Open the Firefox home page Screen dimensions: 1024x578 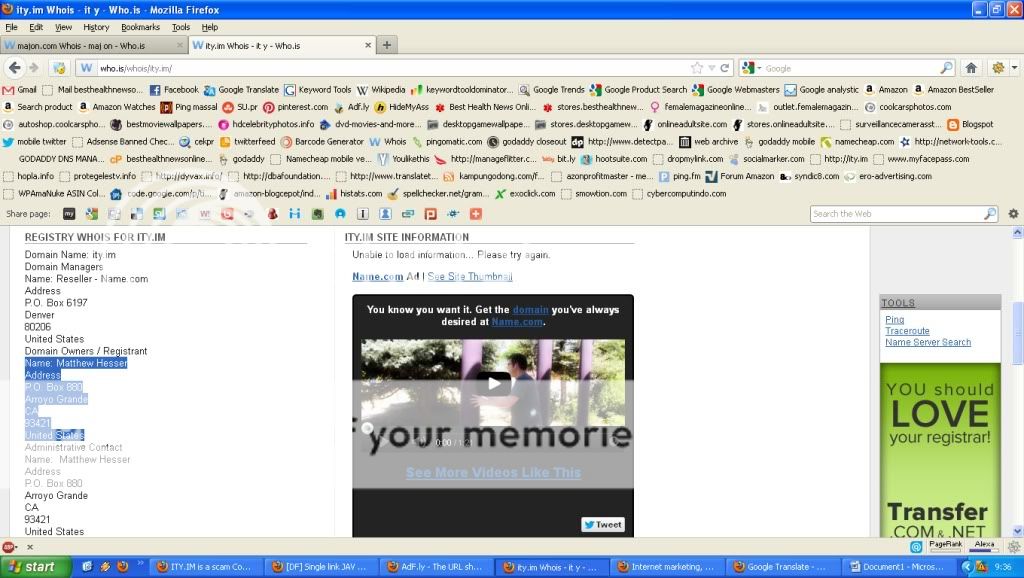(971, 68)
